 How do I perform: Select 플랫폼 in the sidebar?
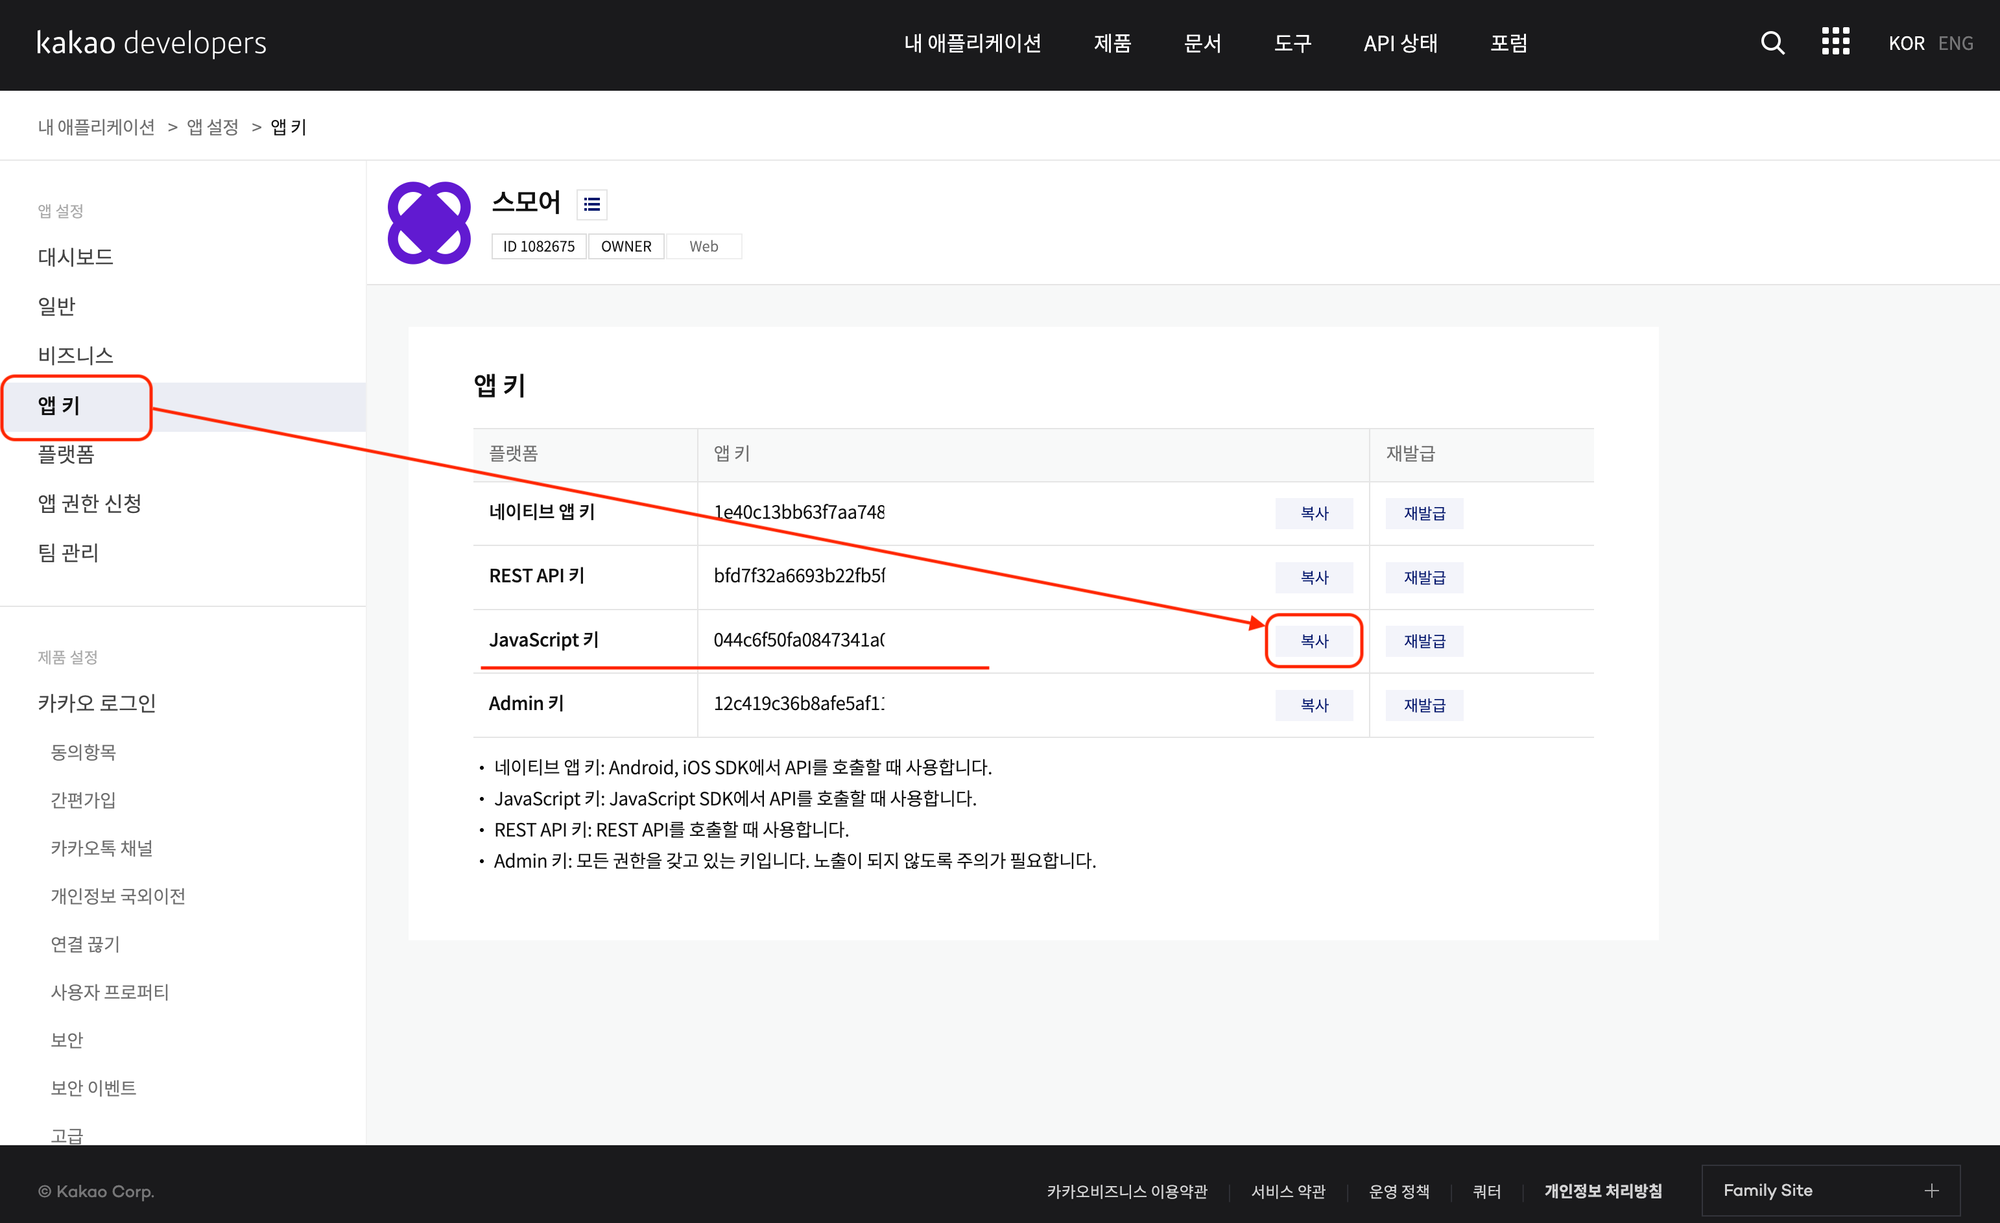tap(66, 454)
